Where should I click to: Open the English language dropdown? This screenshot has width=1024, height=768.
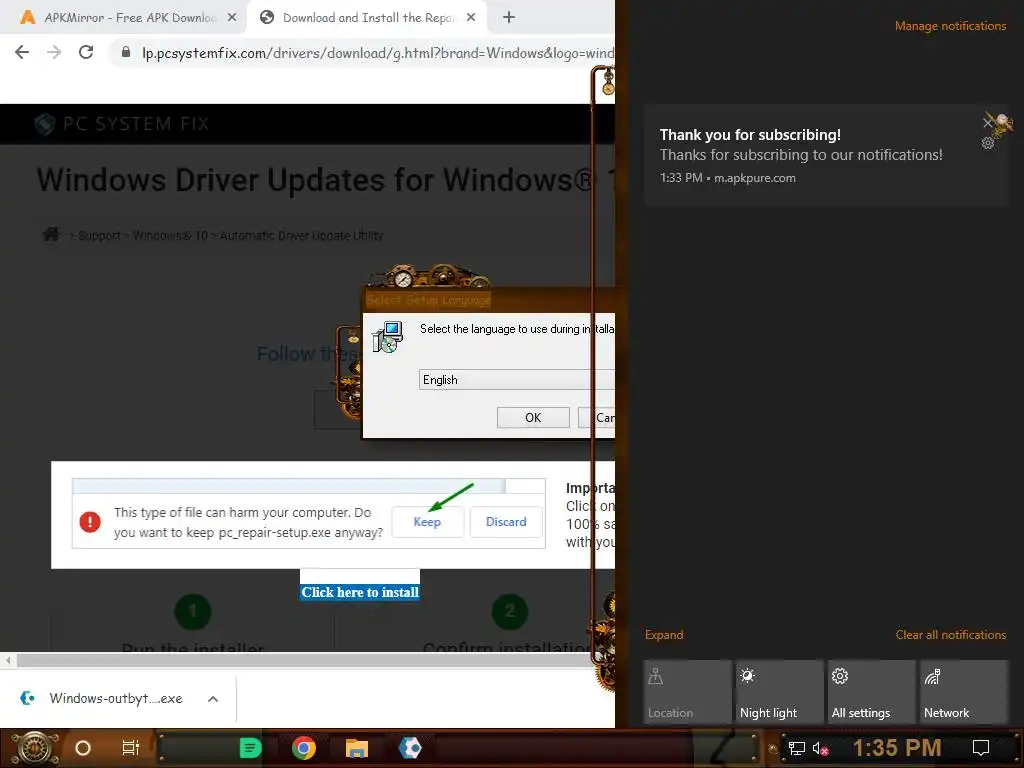coord(516,379)
